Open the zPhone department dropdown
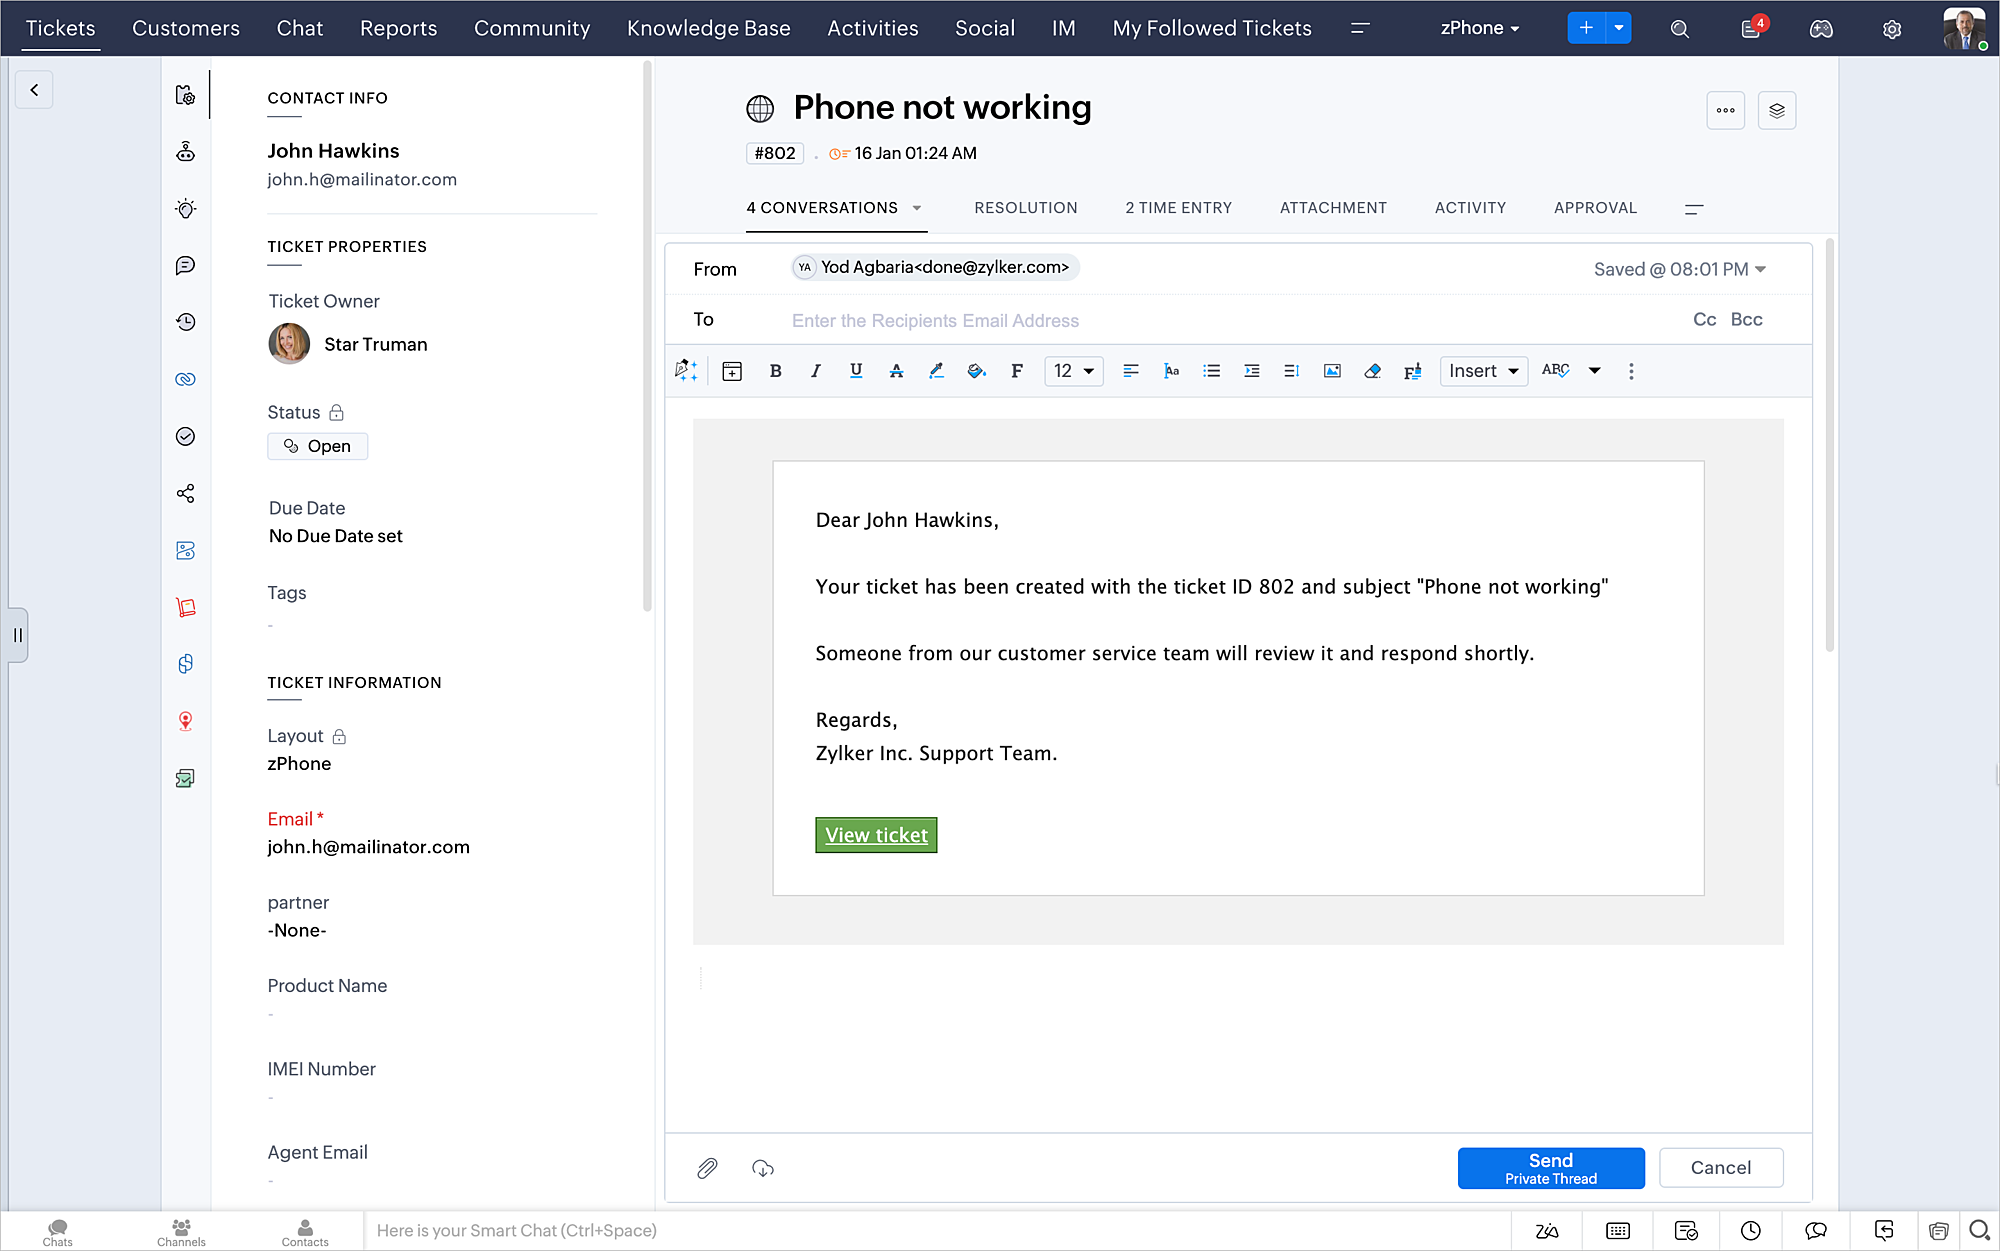 click(x=1479, y=28)
